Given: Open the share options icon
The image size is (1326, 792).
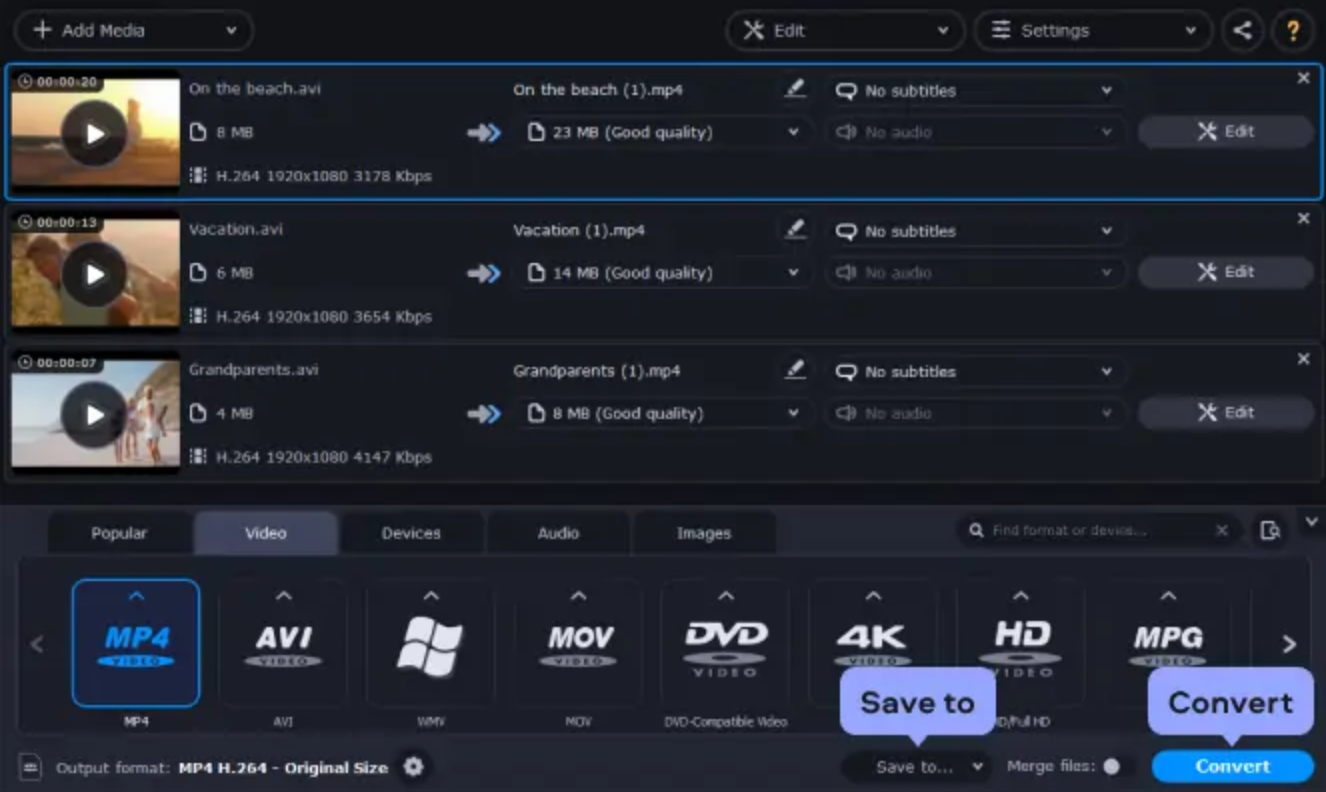Looking at the screenshot, I should (x=1242, y=30).
